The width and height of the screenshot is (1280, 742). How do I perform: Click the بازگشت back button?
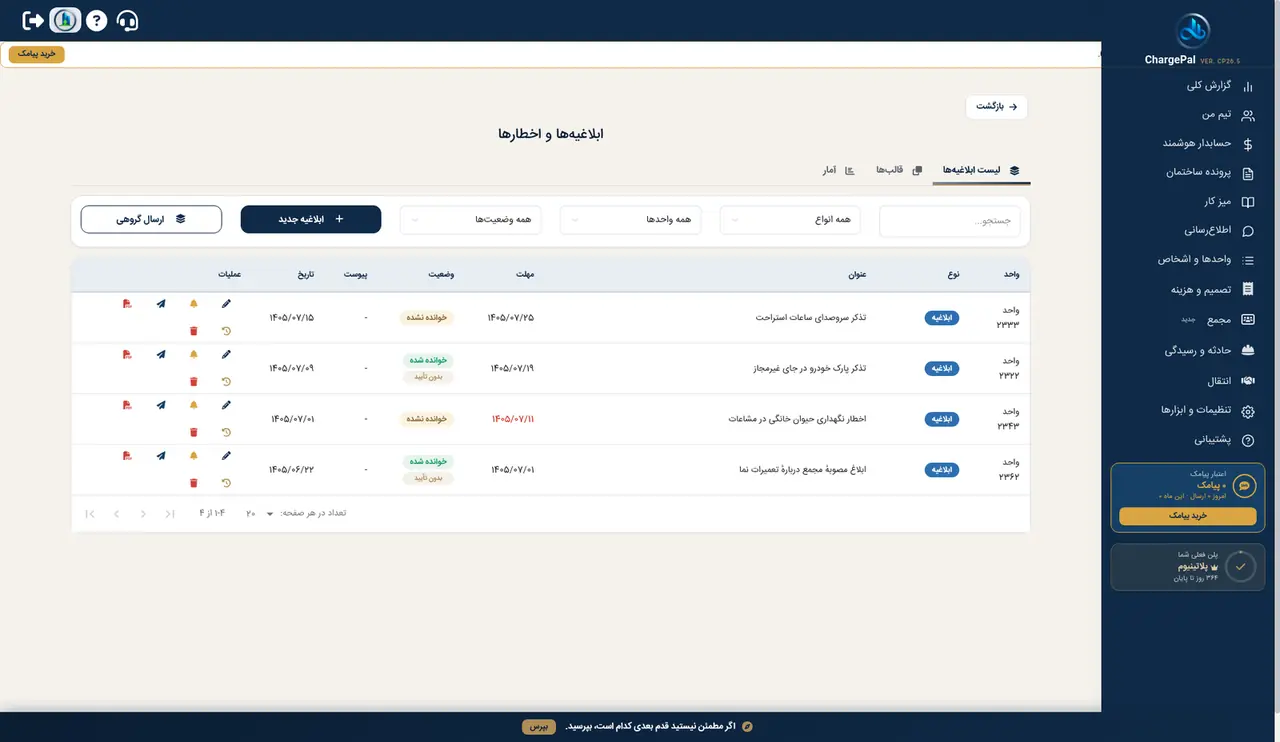pyautogui.click(x=997, y=106)
